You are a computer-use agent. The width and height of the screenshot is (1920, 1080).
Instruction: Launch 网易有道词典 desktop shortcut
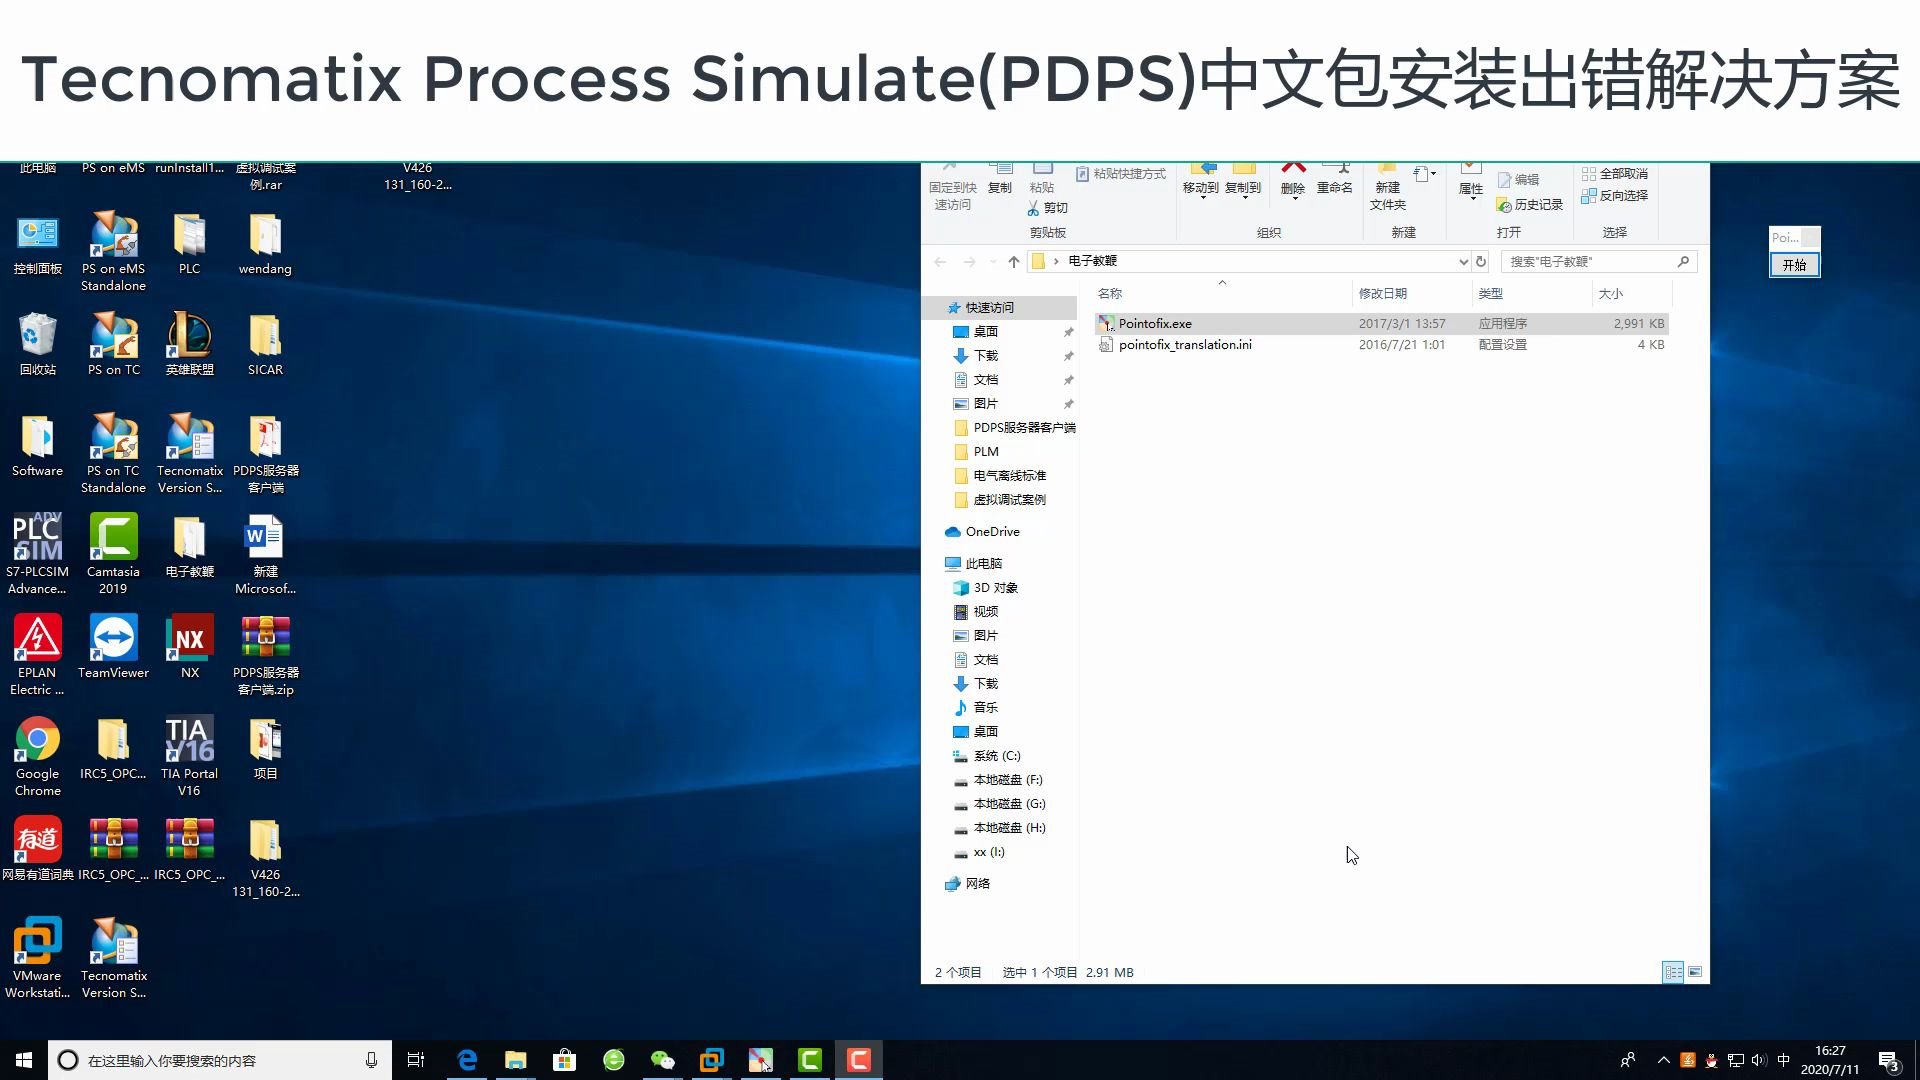pyautogui.click(x=38, y=850)
